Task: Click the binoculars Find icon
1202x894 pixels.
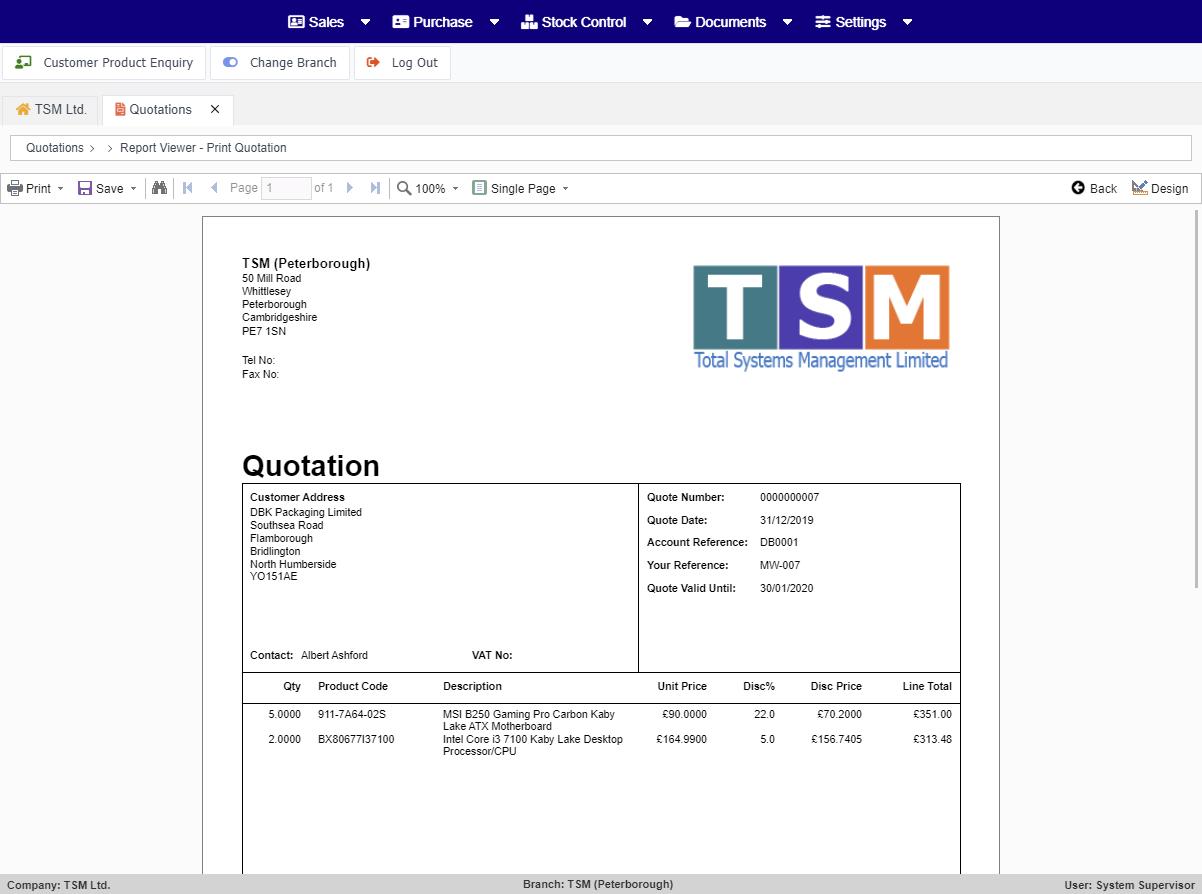Action: (x=159, y=188)
